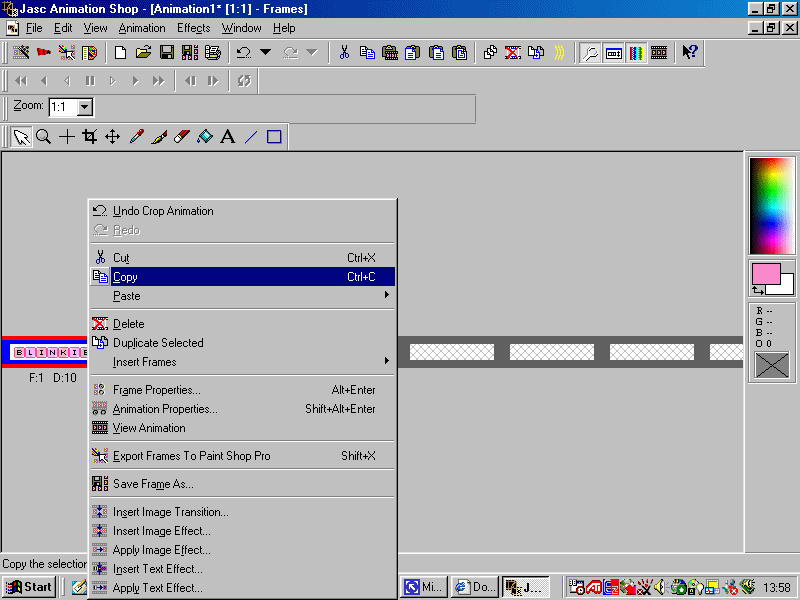This screenshot has width=800, height=600.
Task: Launch the Animation Wizard toolbar icon
Action: [21, 53]
